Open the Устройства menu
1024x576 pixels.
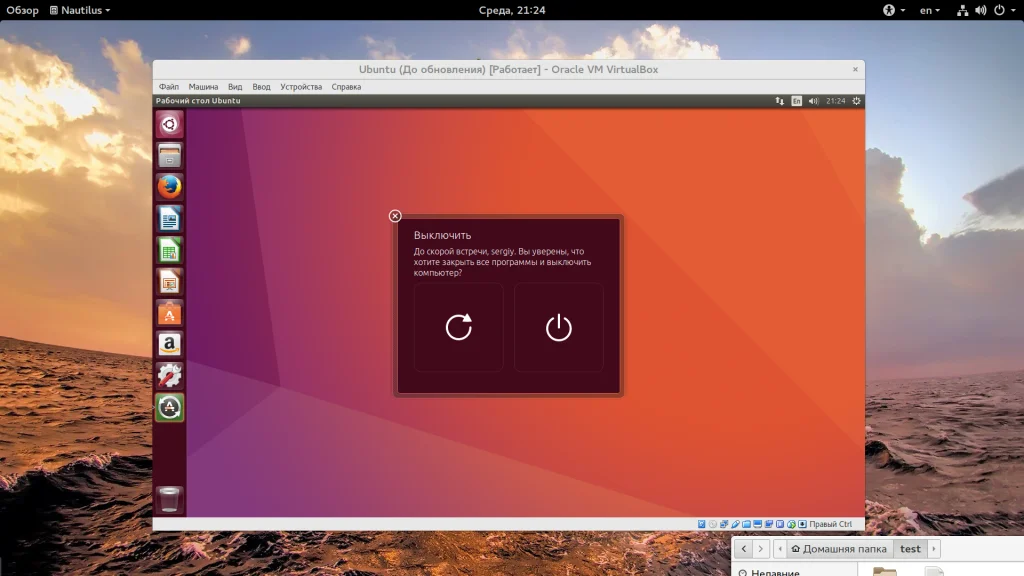(301, 87)
